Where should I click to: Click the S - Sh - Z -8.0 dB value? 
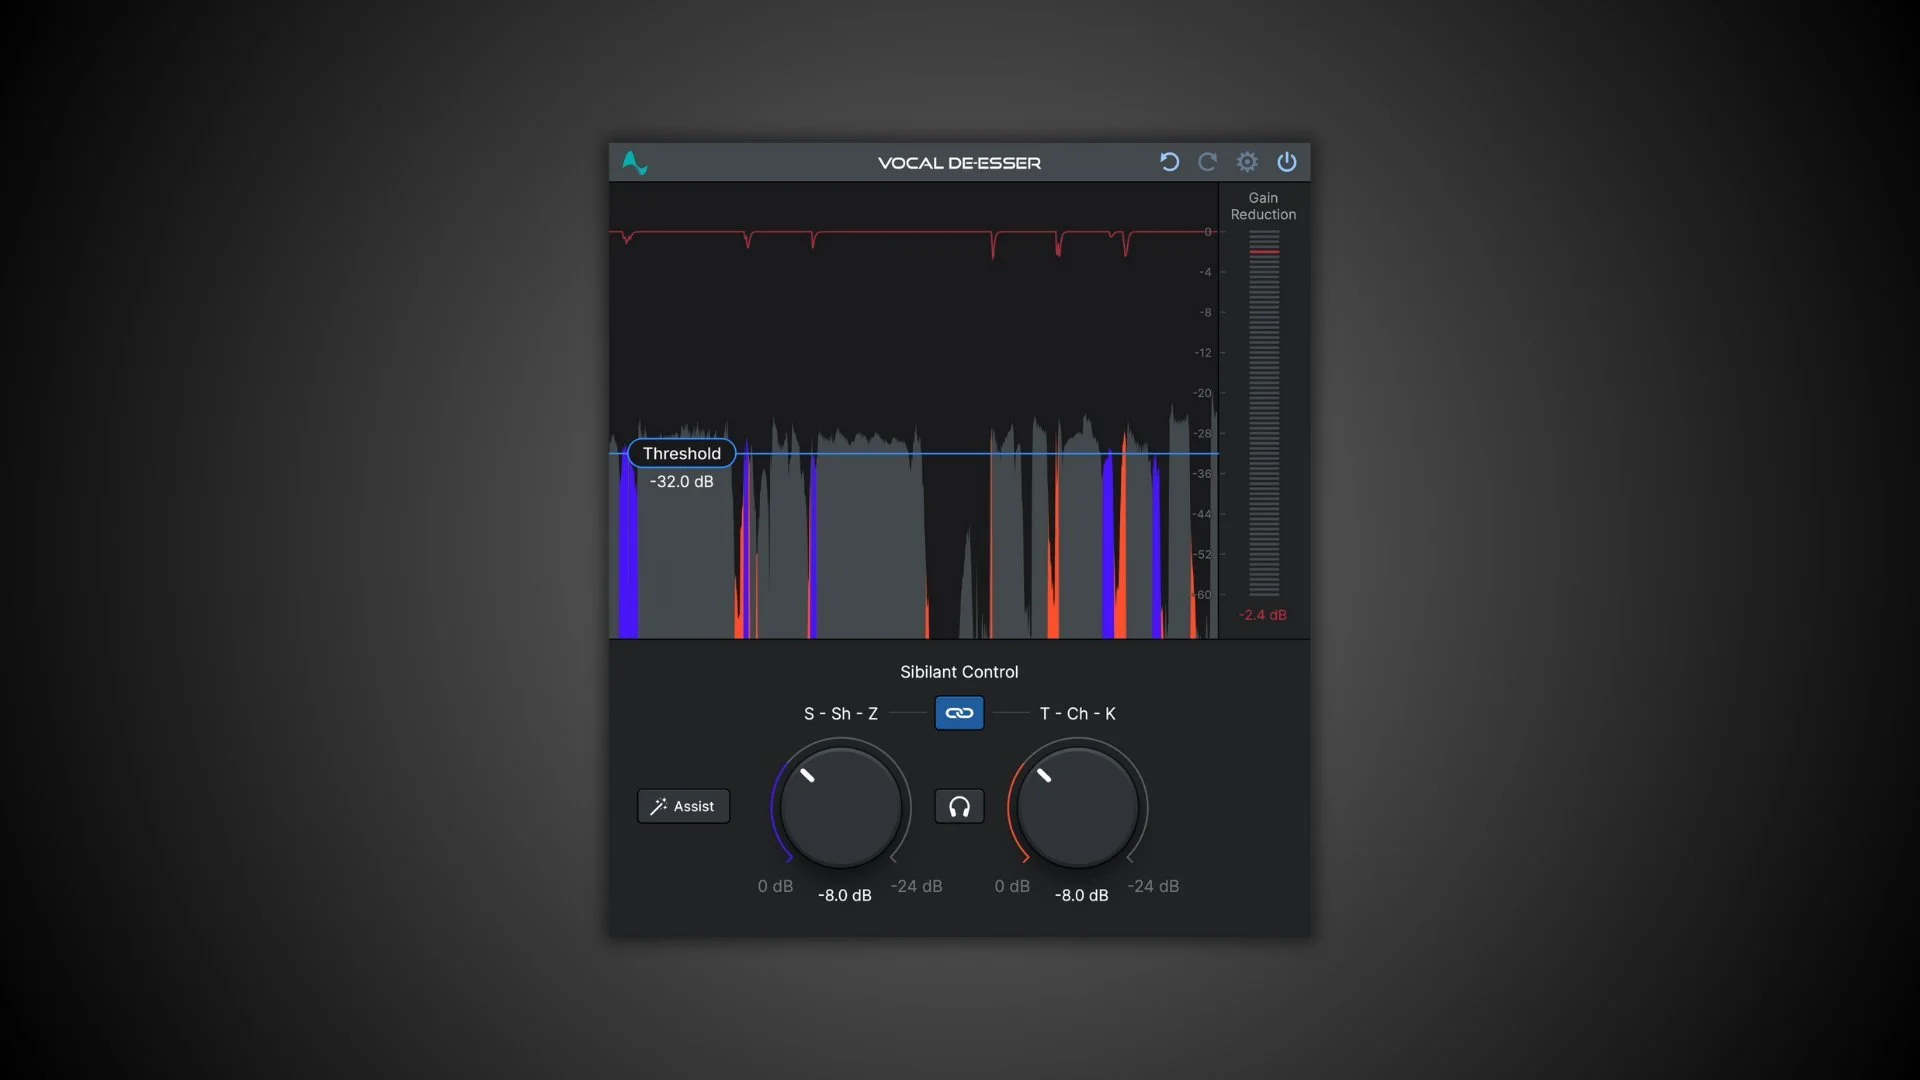(845, 895)
